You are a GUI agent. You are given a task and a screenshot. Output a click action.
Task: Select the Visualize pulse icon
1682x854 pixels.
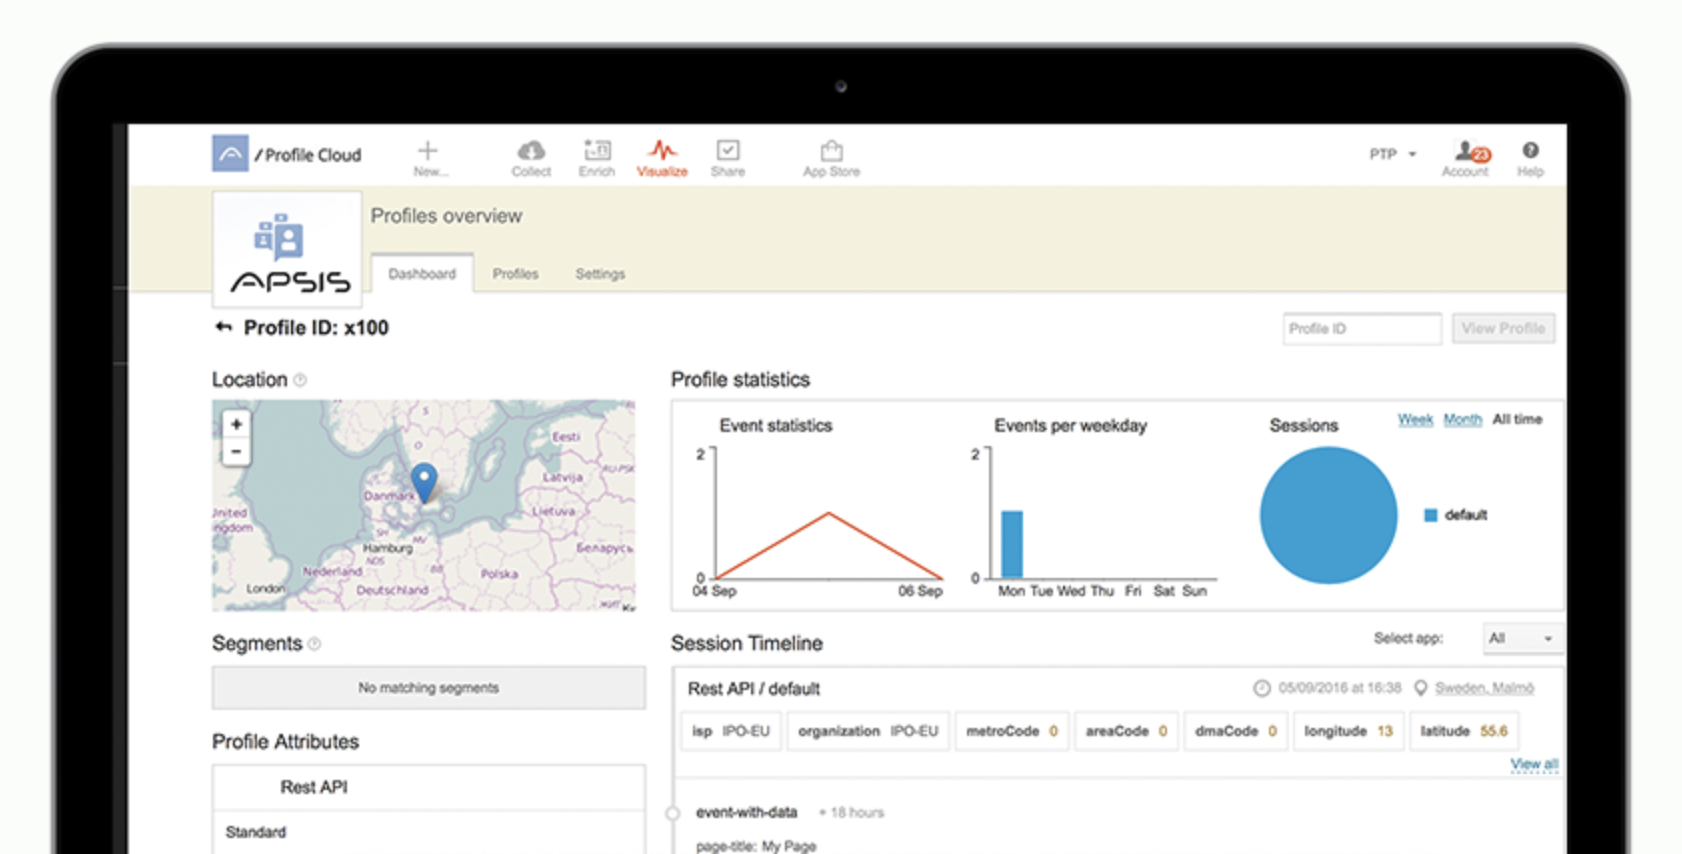click(662, 152)
